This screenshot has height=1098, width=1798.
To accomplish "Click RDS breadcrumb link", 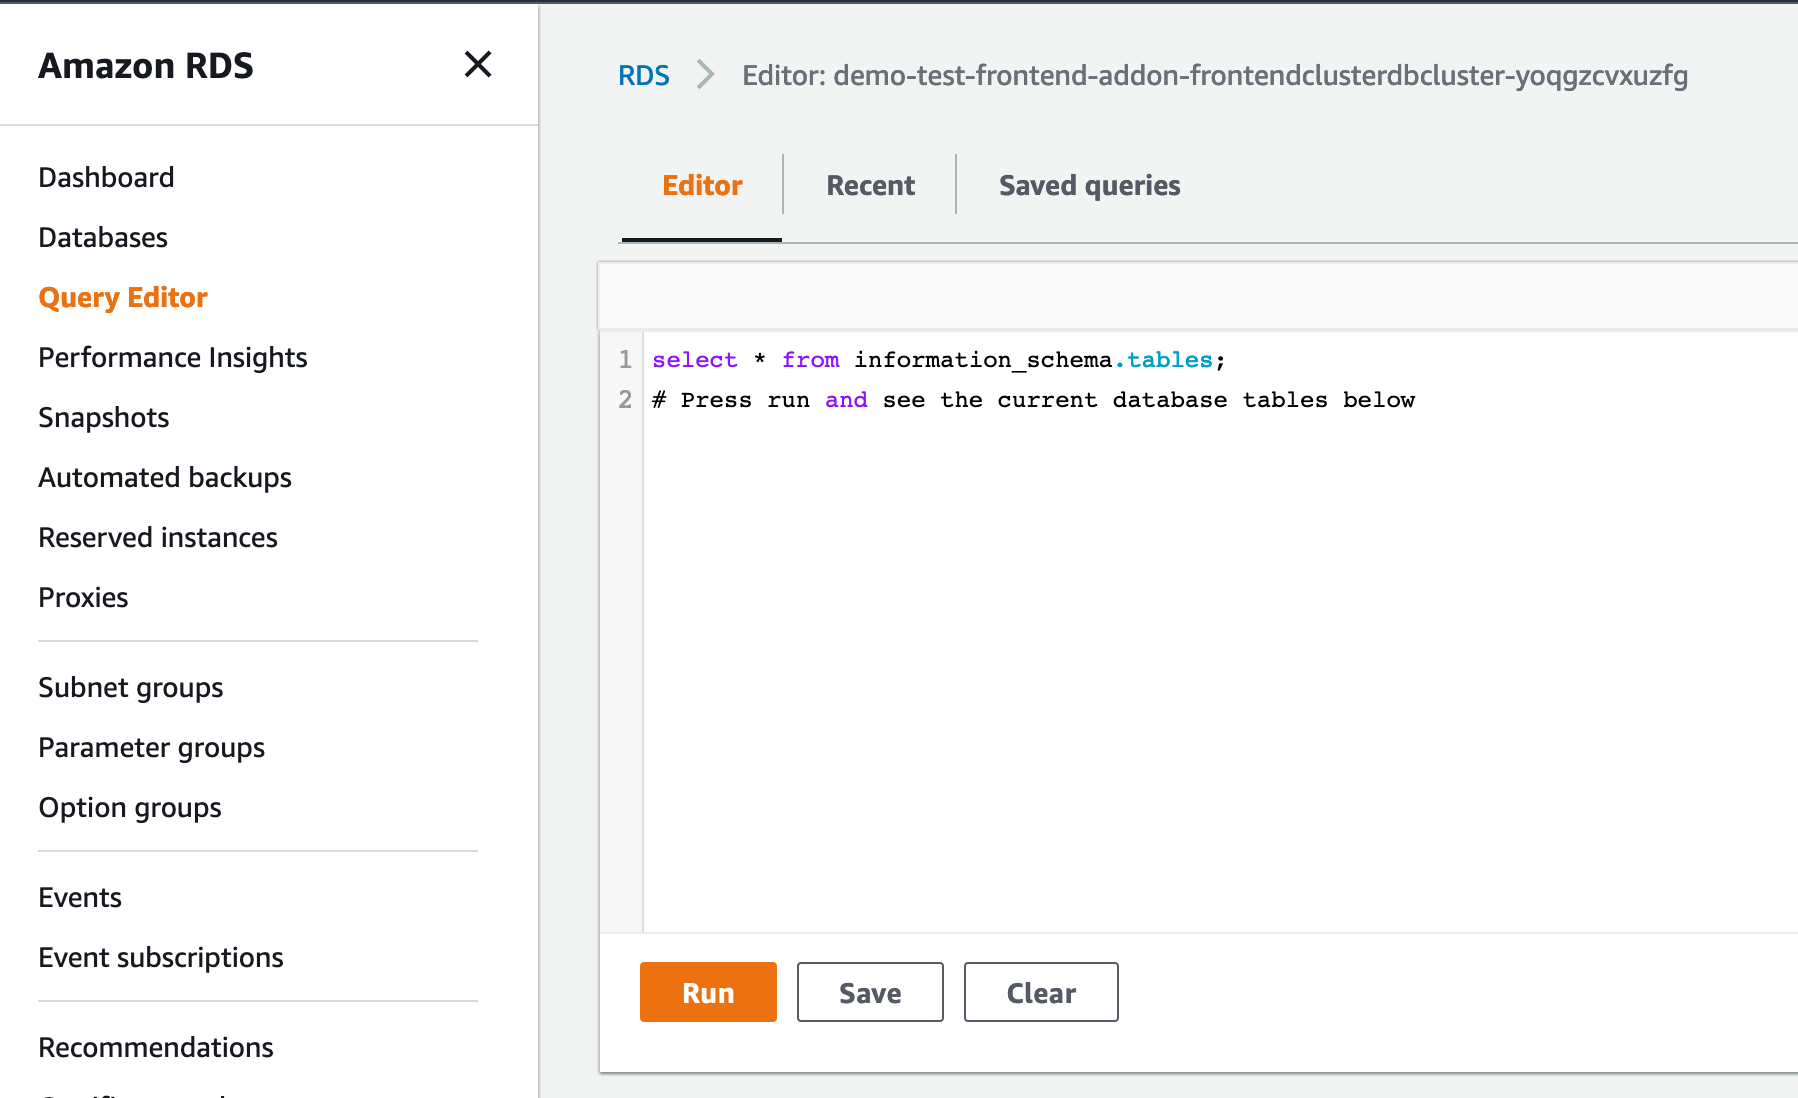I will [x=643, y=75].
